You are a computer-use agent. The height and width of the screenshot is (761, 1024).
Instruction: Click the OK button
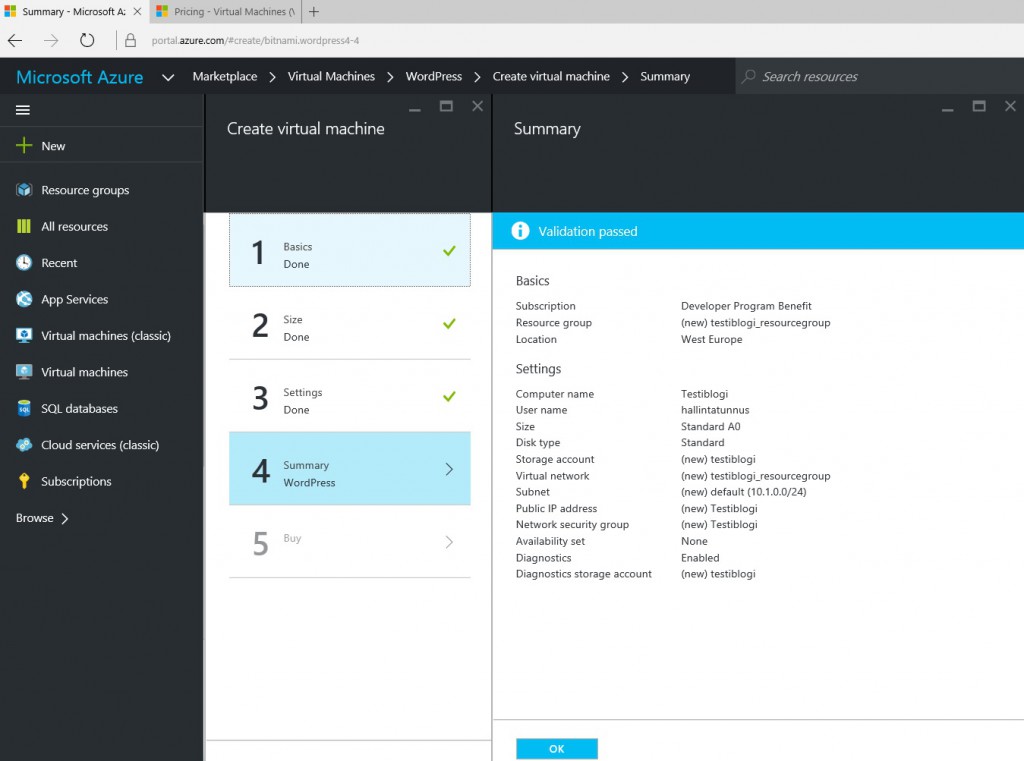(x=556, y=749)
